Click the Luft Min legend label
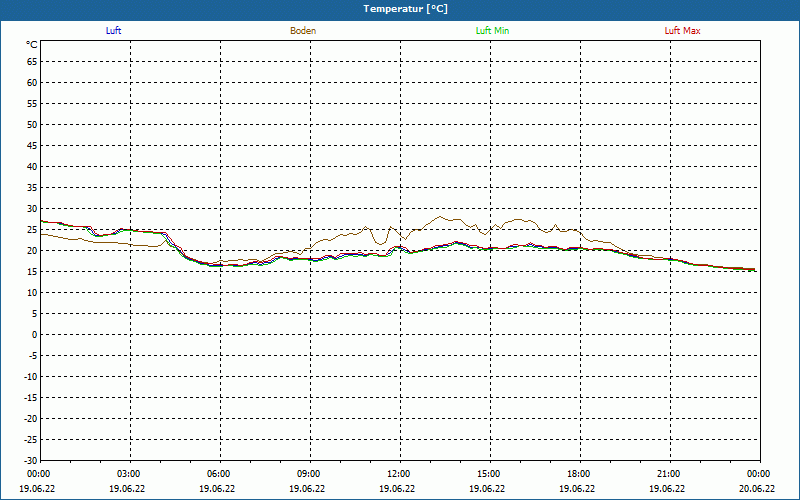The height and width of the screenshot is (500, 800). (492, 31)
